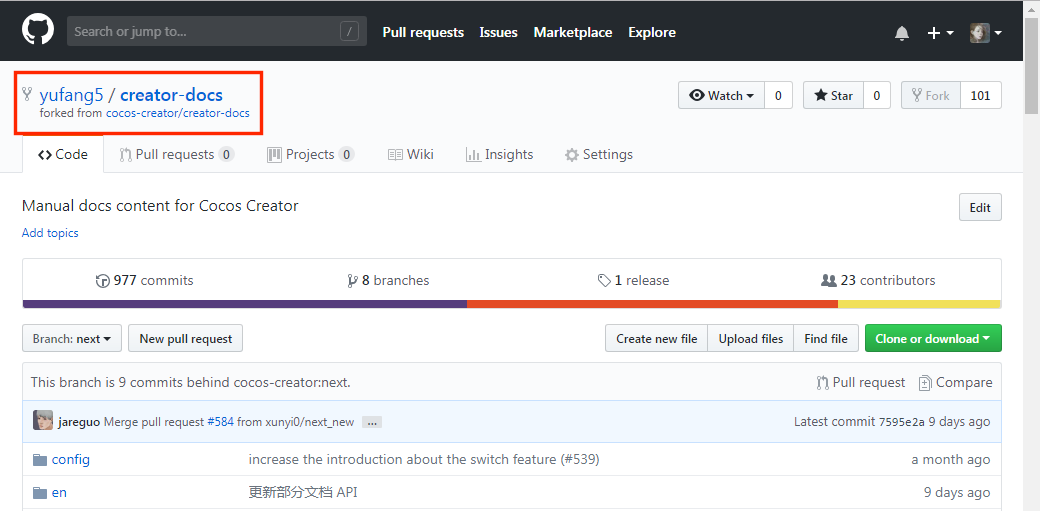
Task: Open the Find file search
Action: [826, 338]
